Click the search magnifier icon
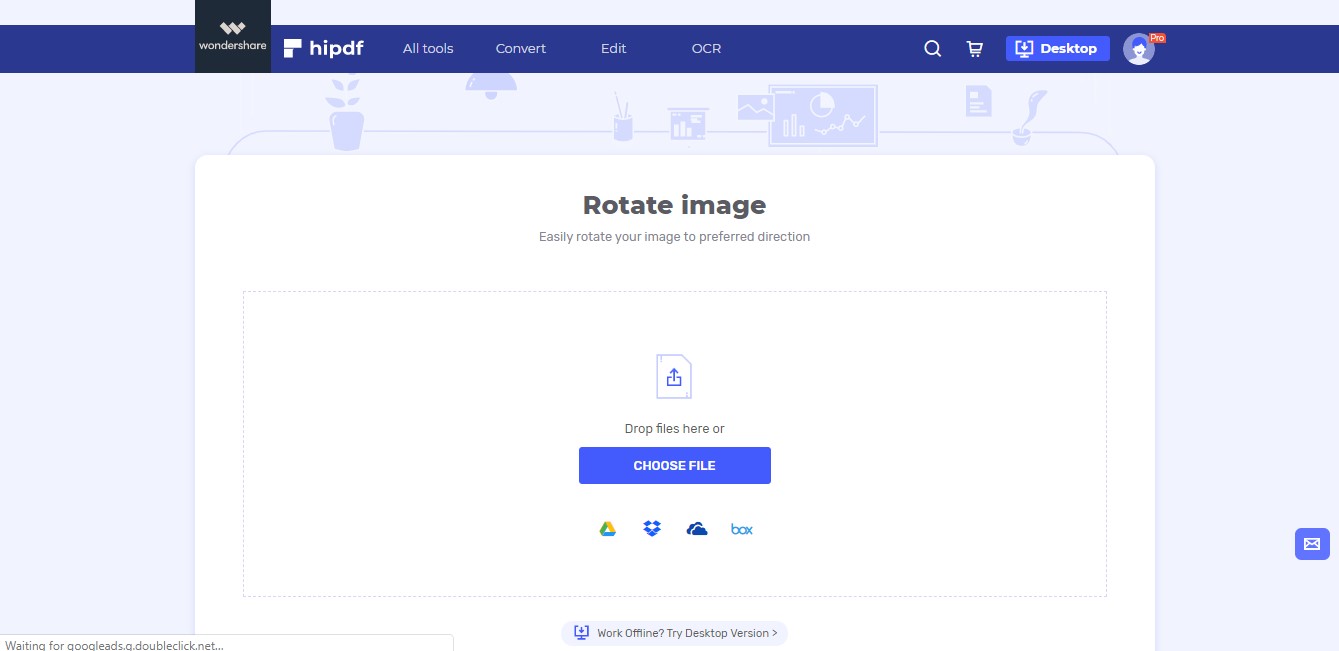The width and height of the screenshot is (1339, 651). (933, 48)
